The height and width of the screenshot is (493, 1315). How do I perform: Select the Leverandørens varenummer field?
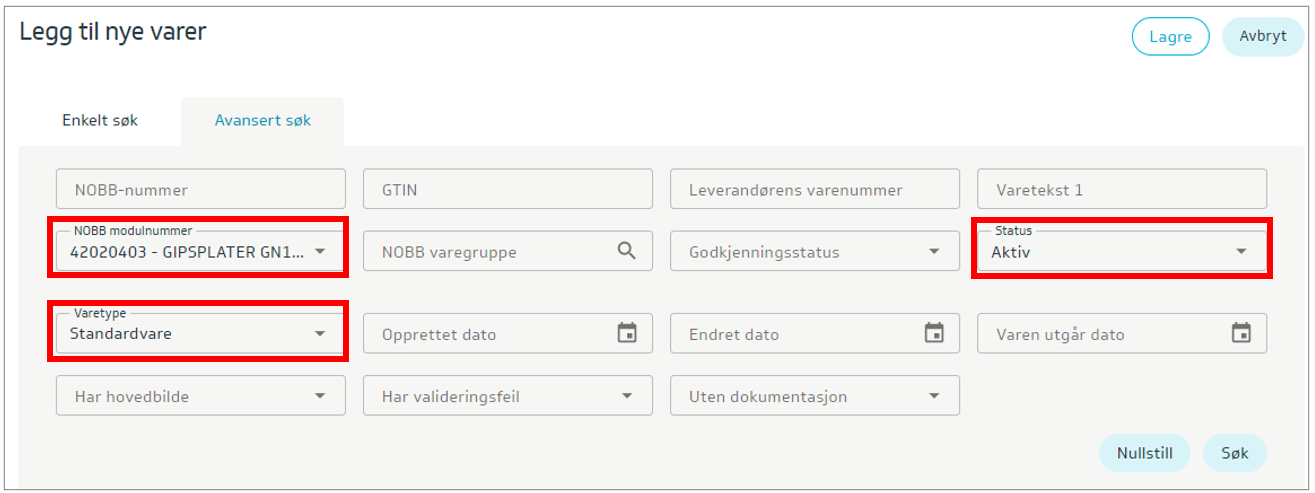pyautogui.click(x=814, y=189)
